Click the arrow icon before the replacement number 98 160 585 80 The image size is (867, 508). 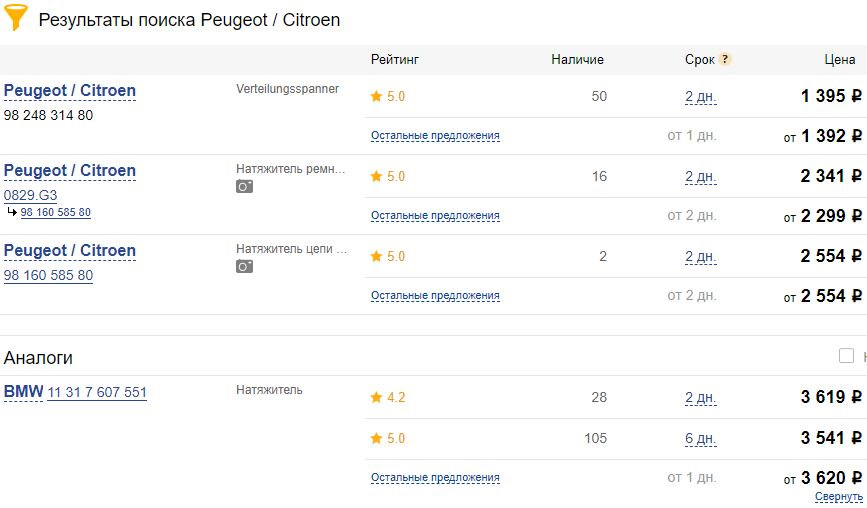coord(12,212)
